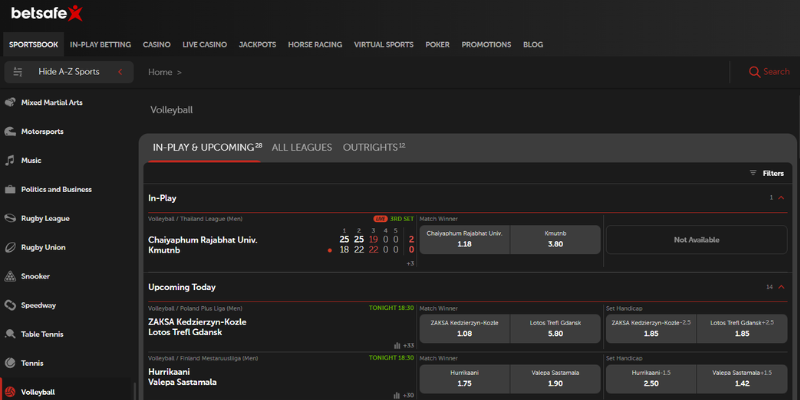The height and width of the screenshot is (400, 800).
Task: Select the Rugby League ball icon
Action: [10, 218]
